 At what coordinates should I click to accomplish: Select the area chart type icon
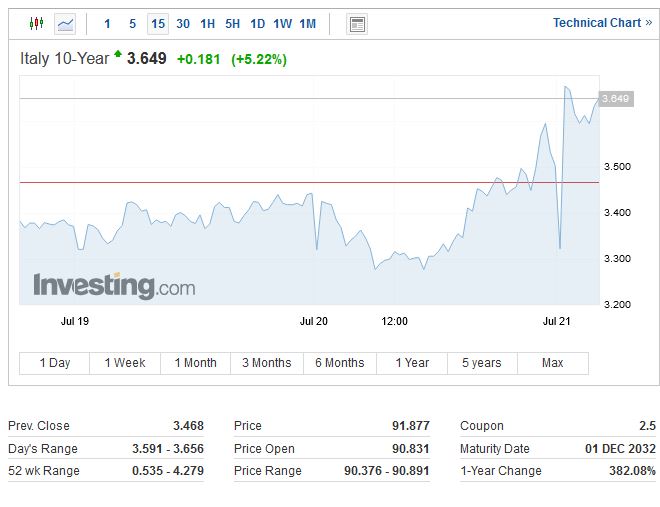[x=65, y=23]
